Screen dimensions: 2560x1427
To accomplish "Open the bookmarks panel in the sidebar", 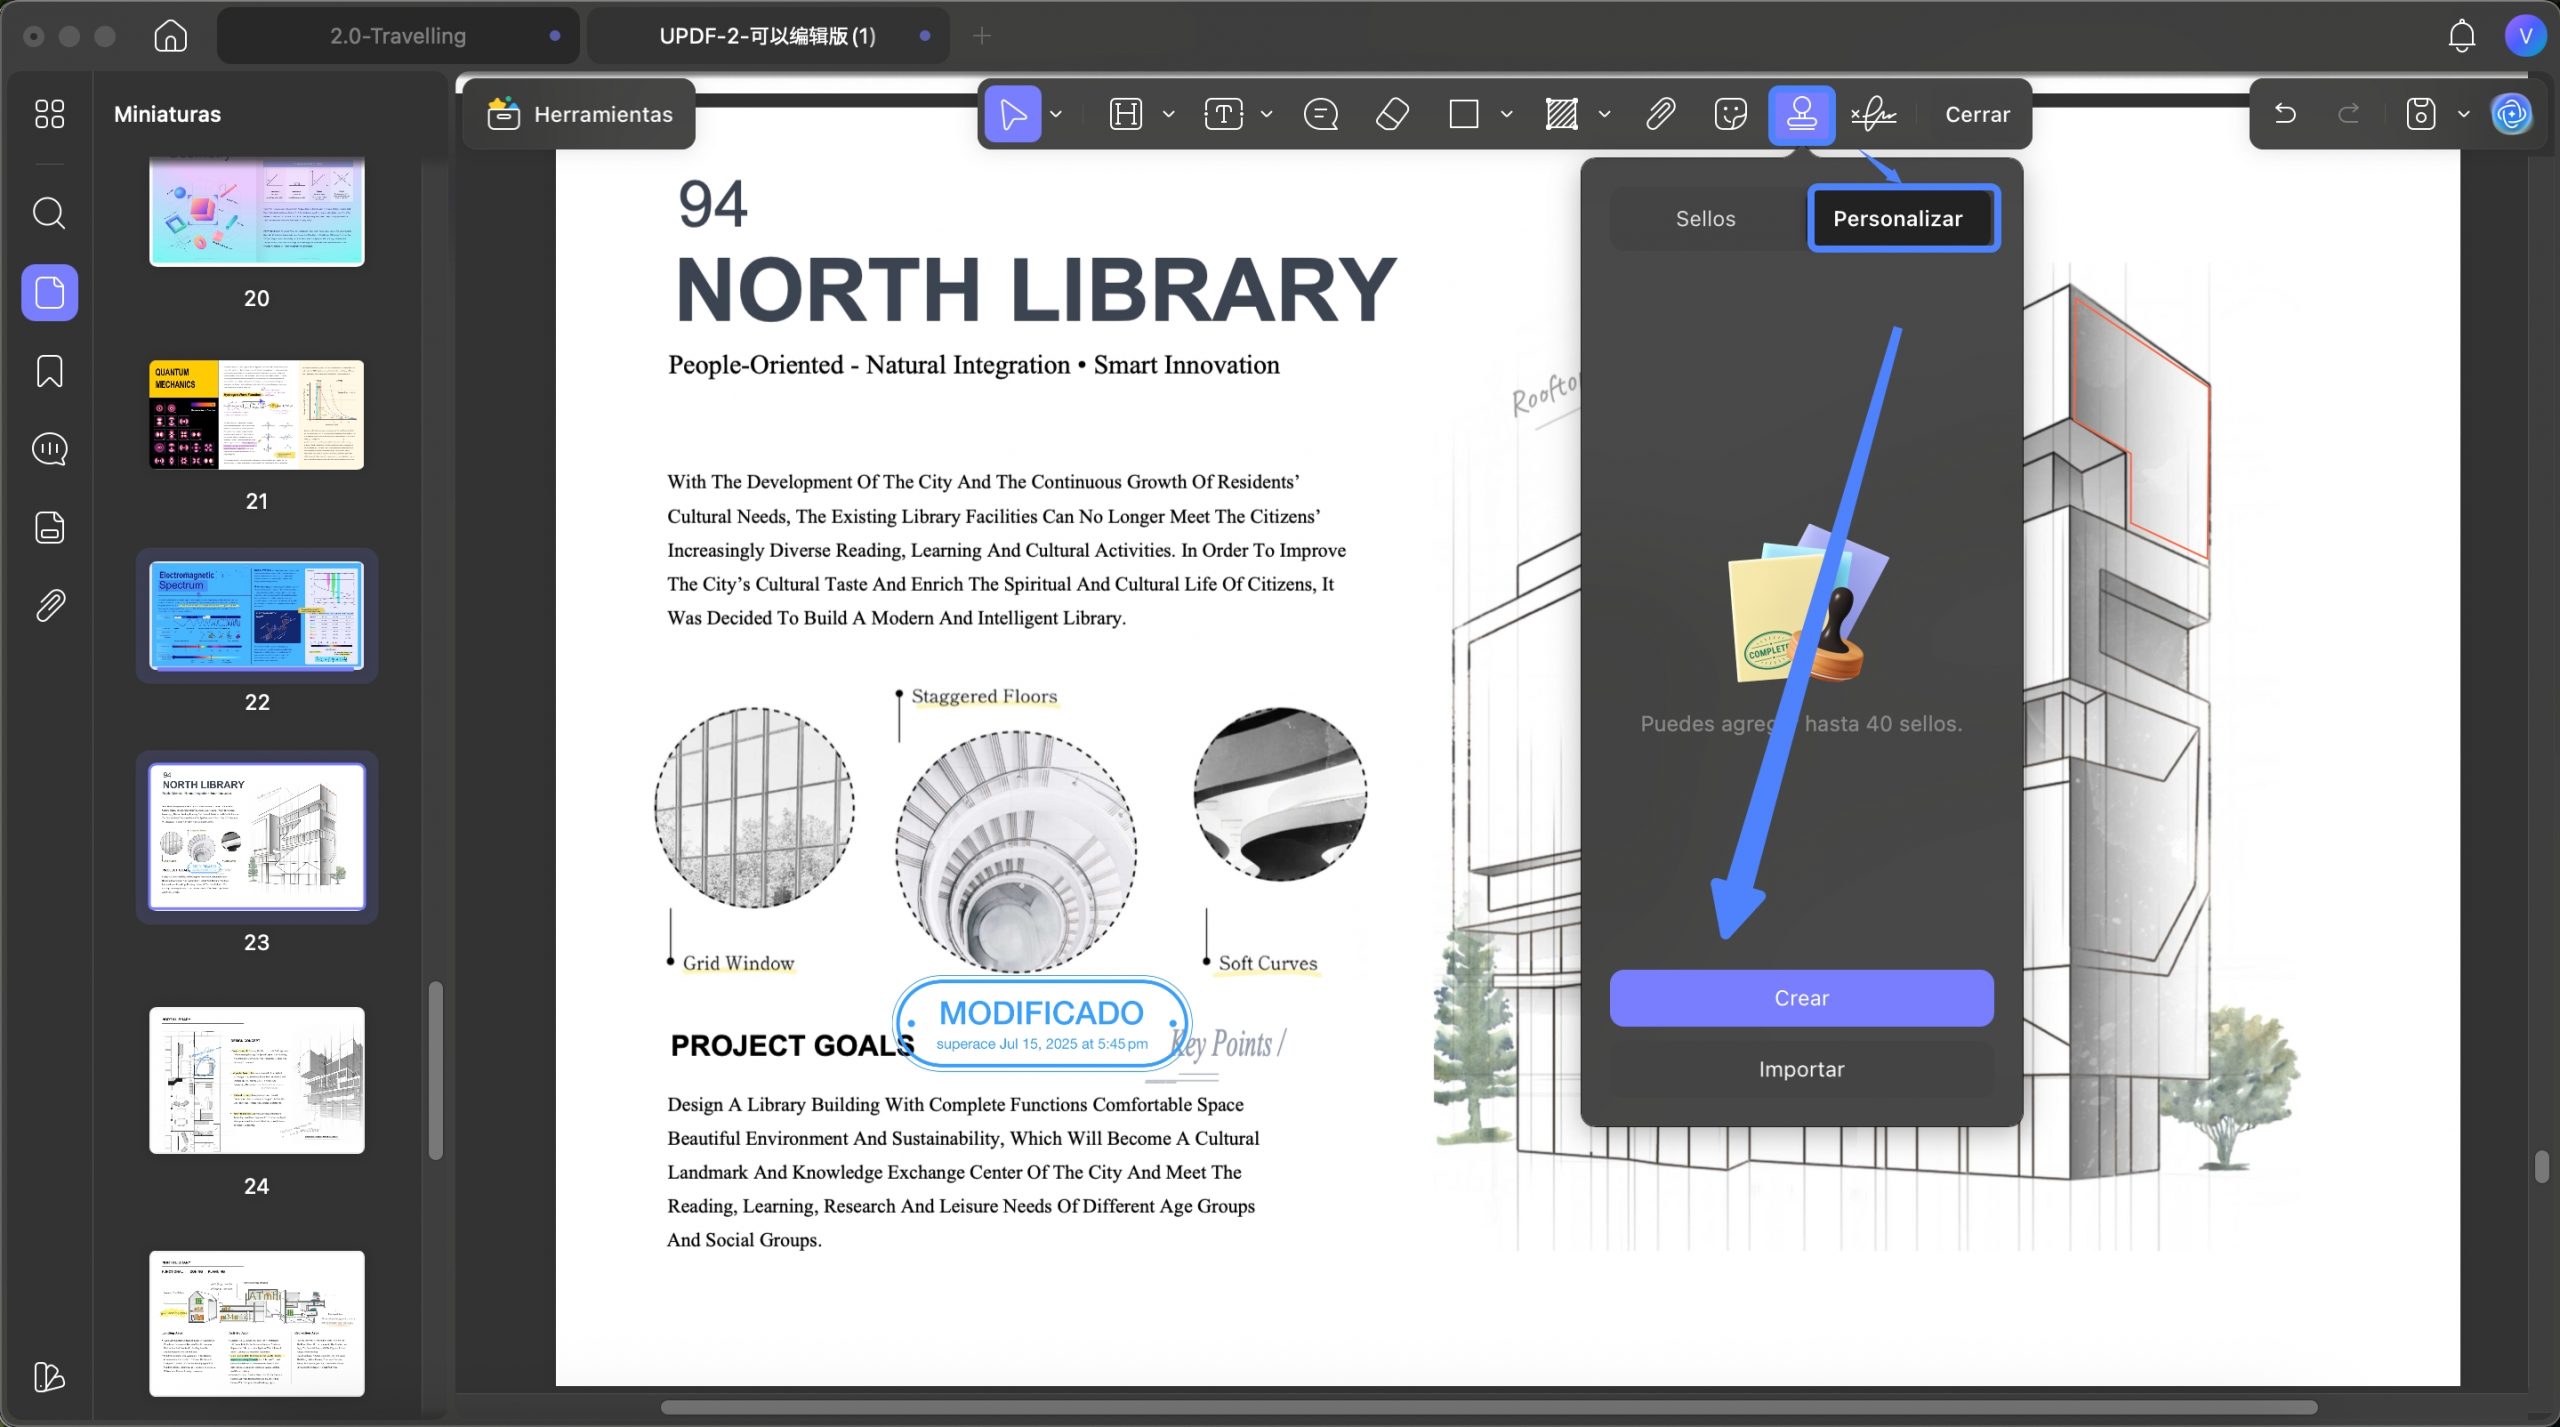I will [49, 371].
